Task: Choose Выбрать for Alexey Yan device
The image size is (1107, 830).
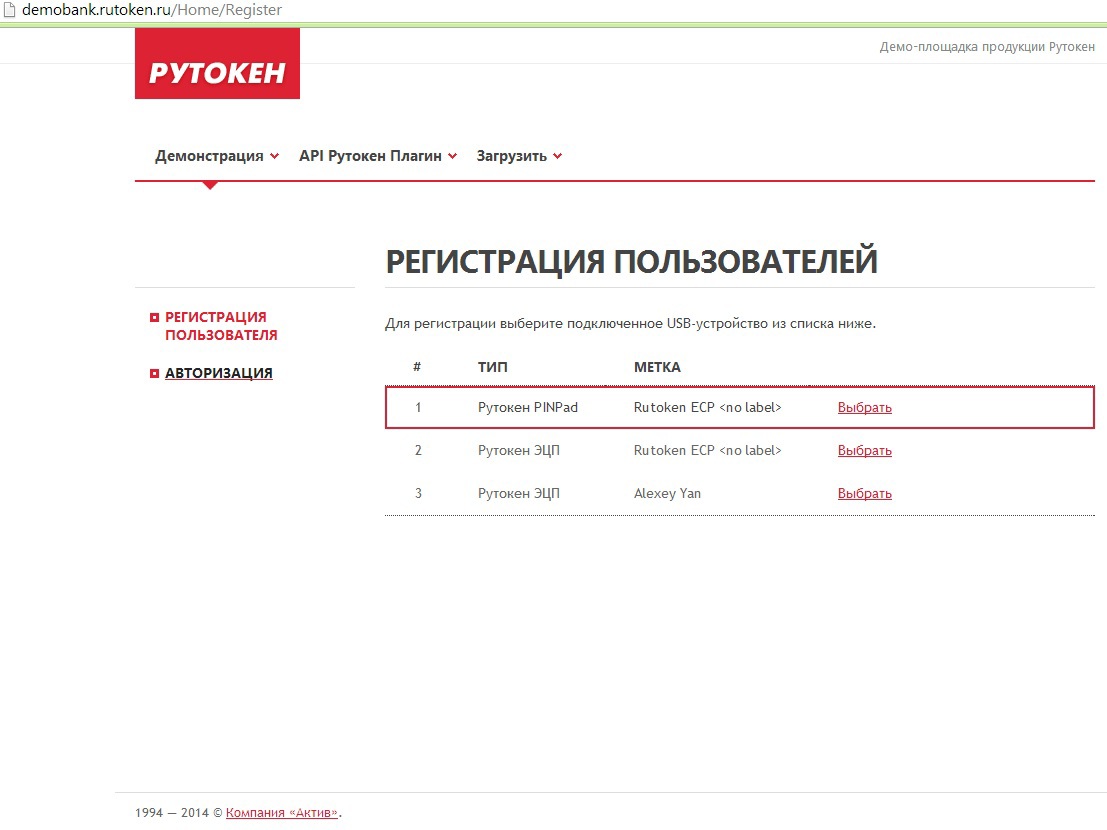Action: point(865,493)
